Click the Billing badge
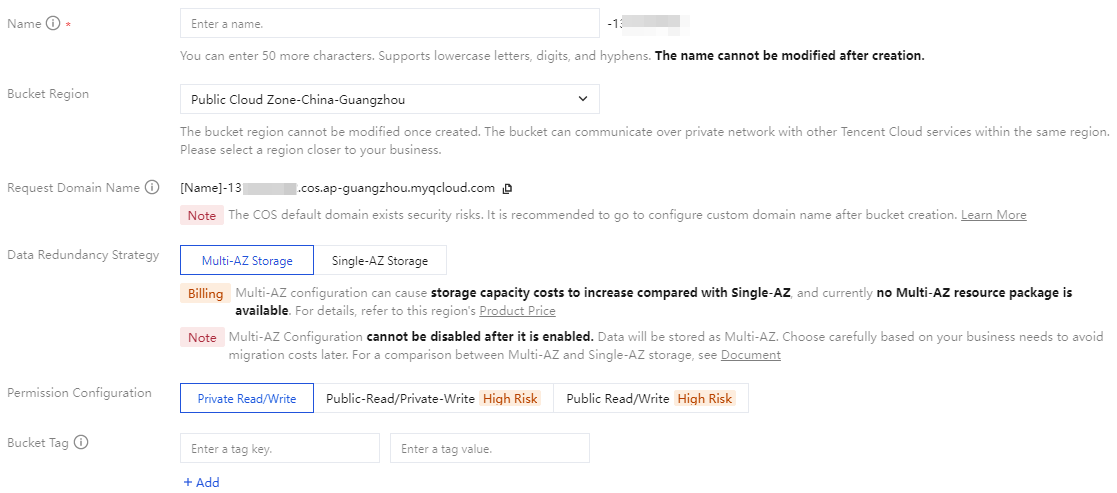The height and width of the screenshot is (493, 1117). (205, 294)
